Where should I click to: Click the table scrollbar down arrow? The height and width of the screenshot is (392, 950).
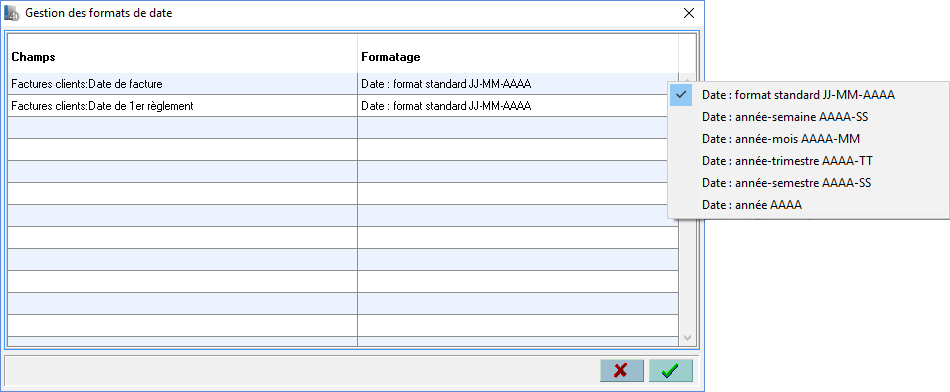click(687, 337)
